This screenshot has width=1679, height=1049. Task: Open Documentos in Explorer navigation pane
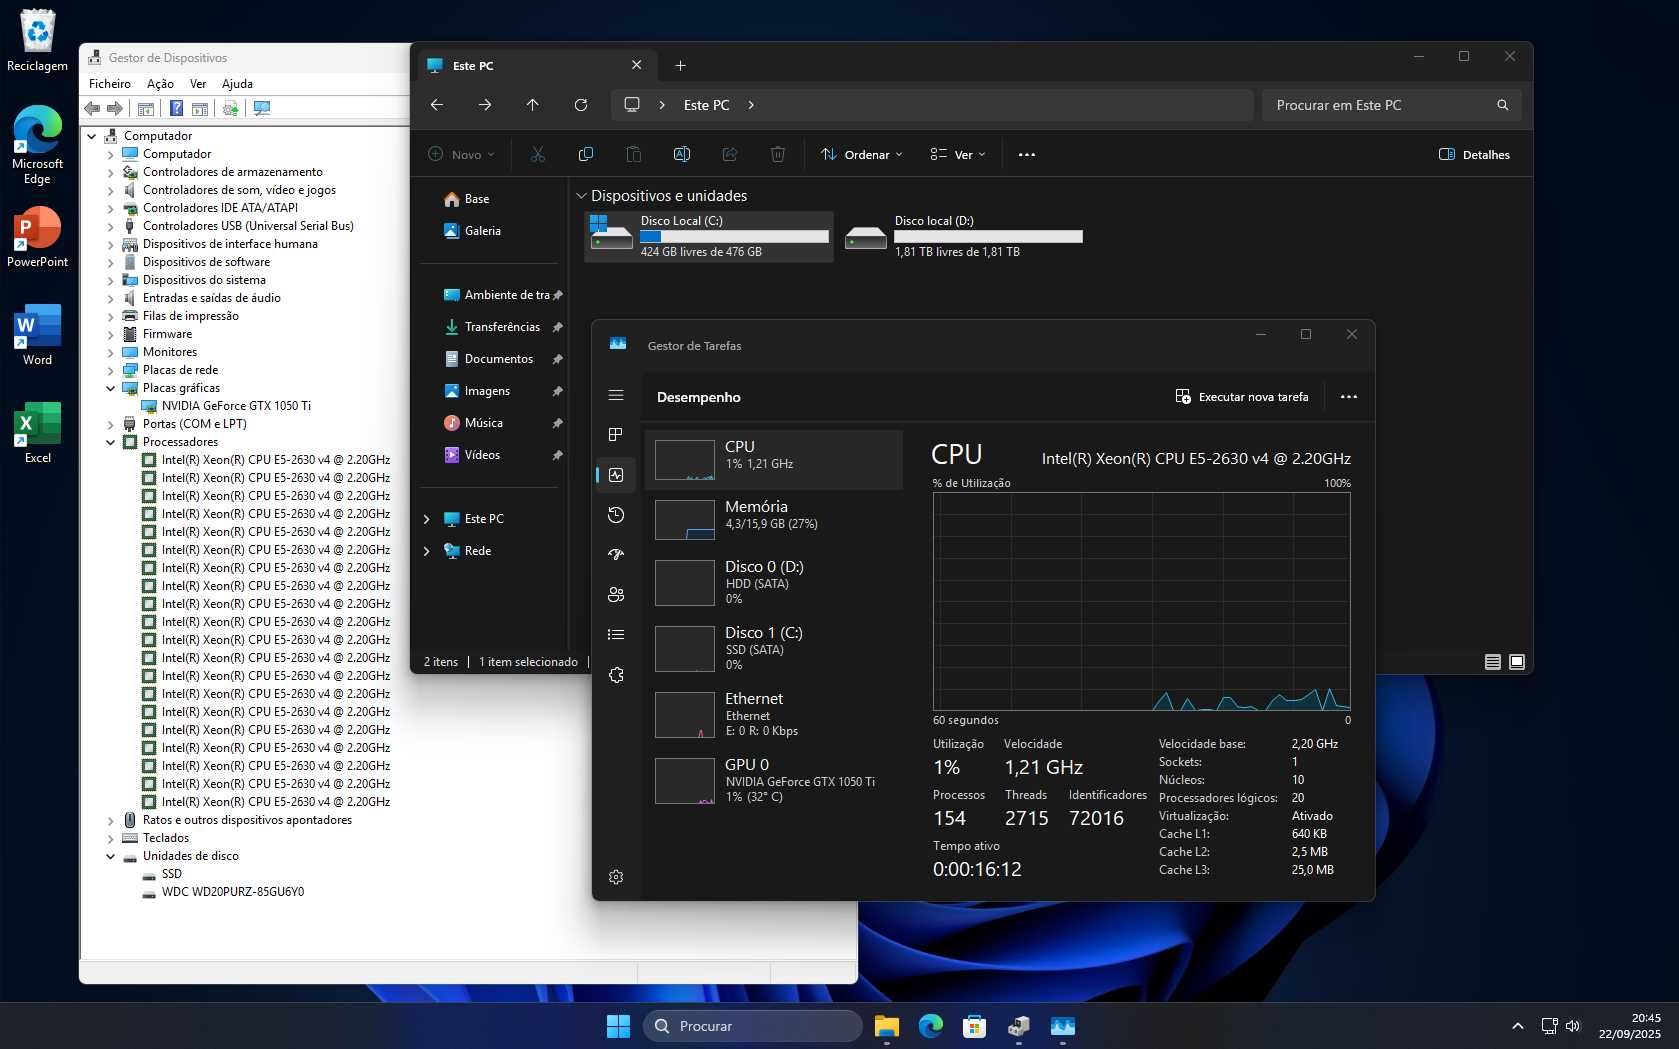(x=499, y=359)
